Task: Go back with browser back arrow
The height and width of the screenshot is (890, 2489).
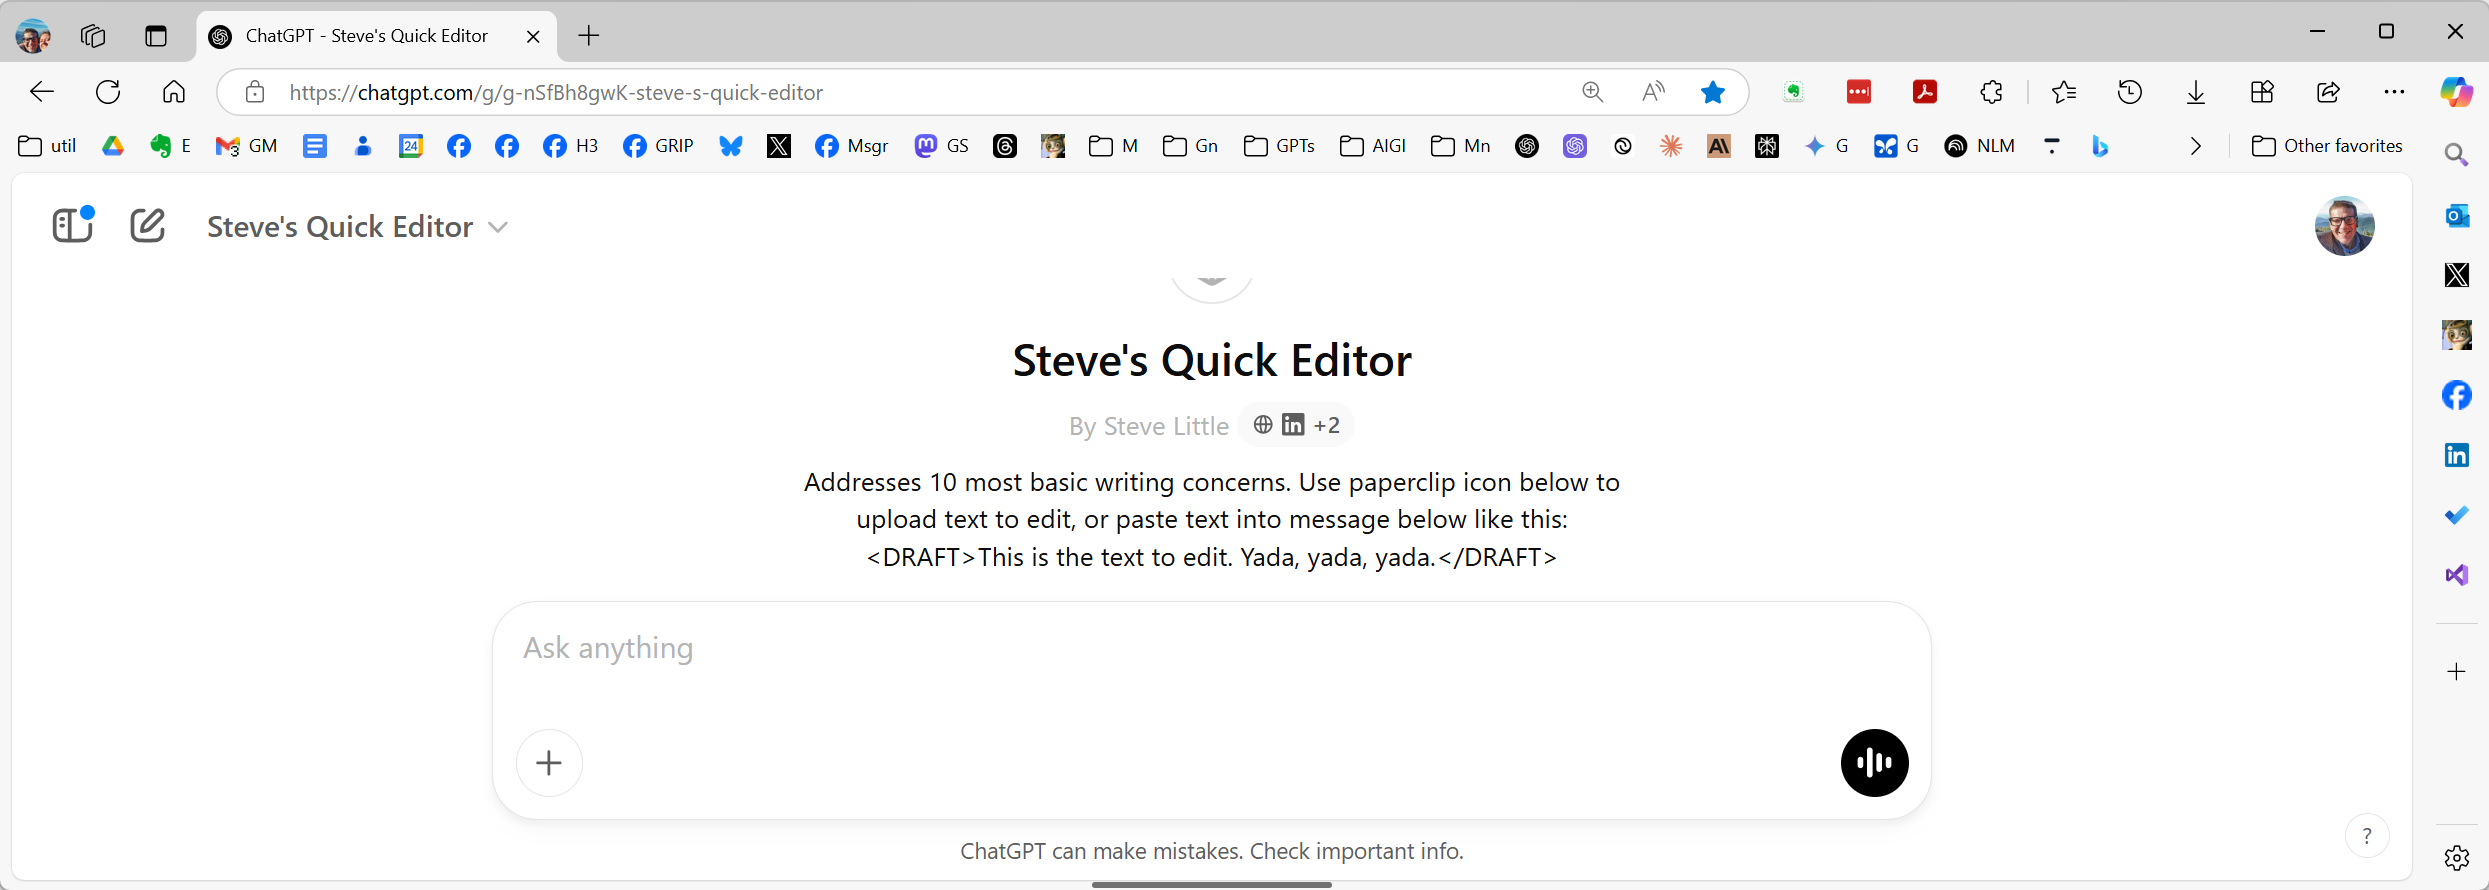Action: [42, 92]
